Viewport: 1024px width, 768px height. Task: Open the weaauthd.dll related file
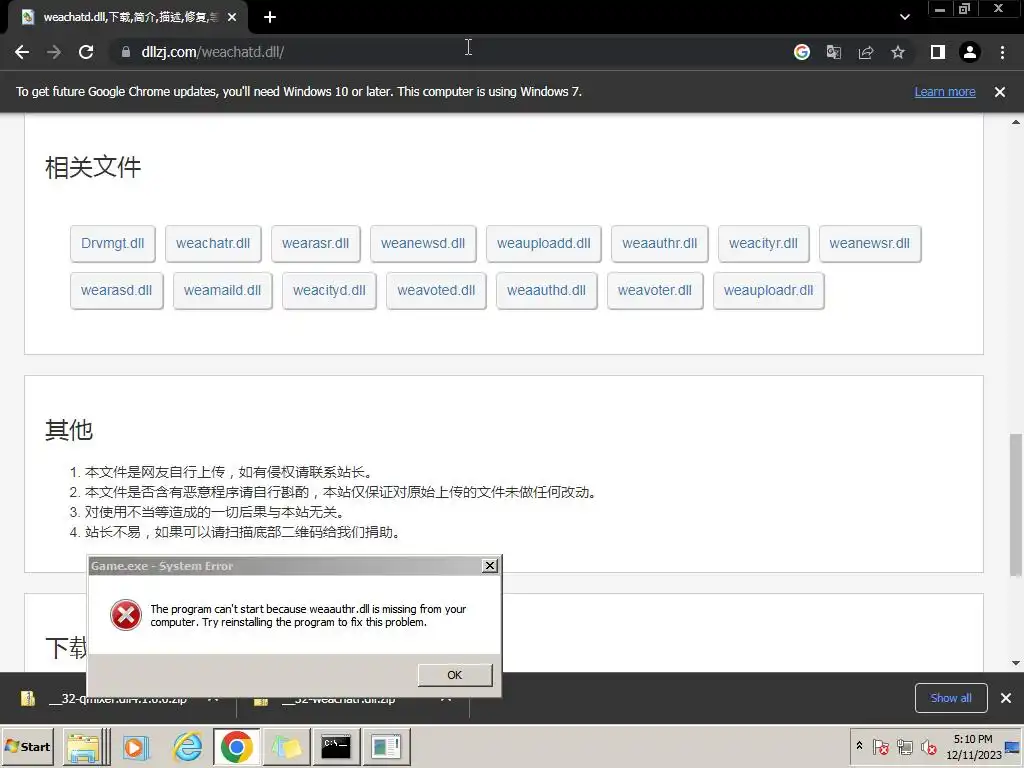point(547,291)
